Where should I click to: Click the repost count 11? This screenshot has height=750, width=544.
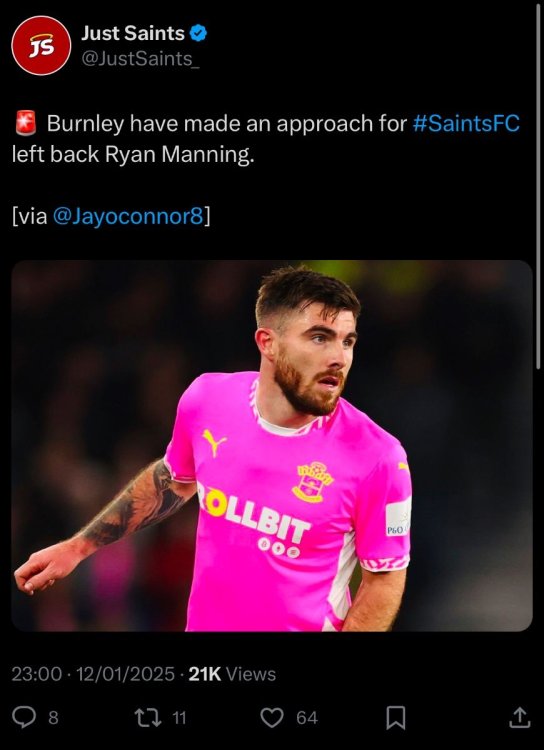click(x=178, y=718)
